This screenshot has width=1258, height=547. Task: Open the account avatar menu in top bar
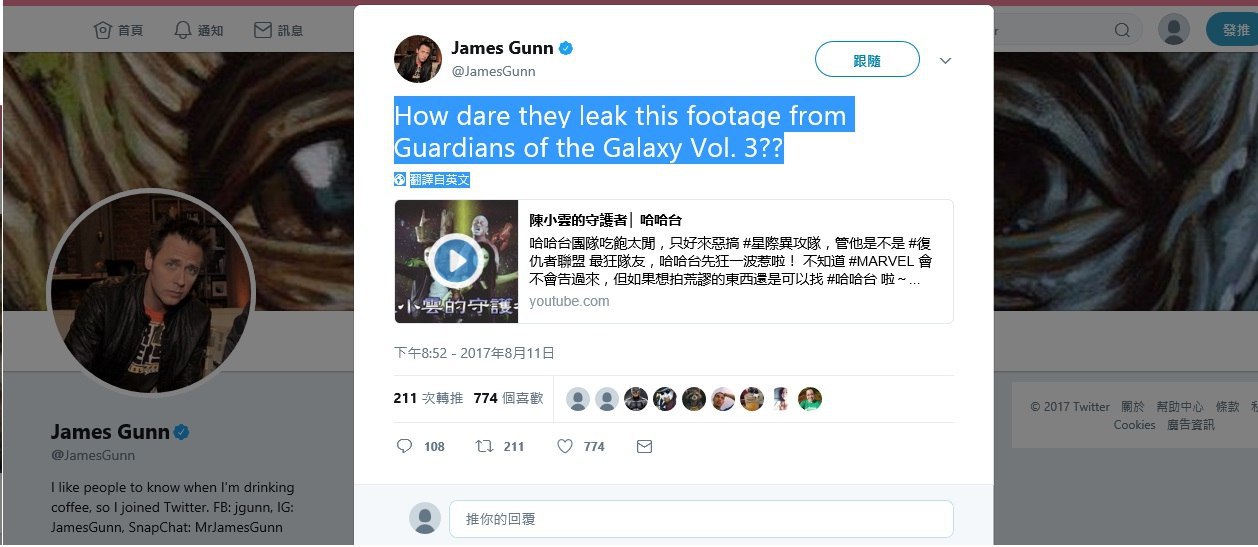pyautogui.click(x=1174, y=29)
